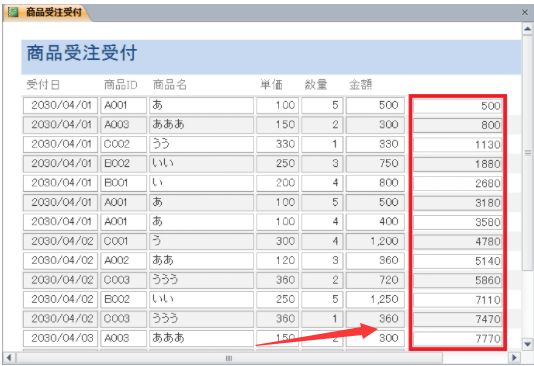This screenshot has height=366, width=534.
Task: Click the 金額 column label
Action: click(x=361, y=84)
